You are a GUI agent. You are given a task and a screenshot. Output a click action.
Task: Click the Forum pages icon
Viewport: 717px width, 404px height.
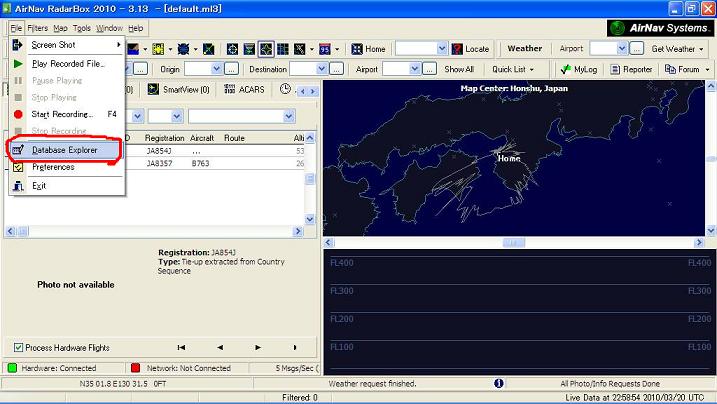[670, 69]
